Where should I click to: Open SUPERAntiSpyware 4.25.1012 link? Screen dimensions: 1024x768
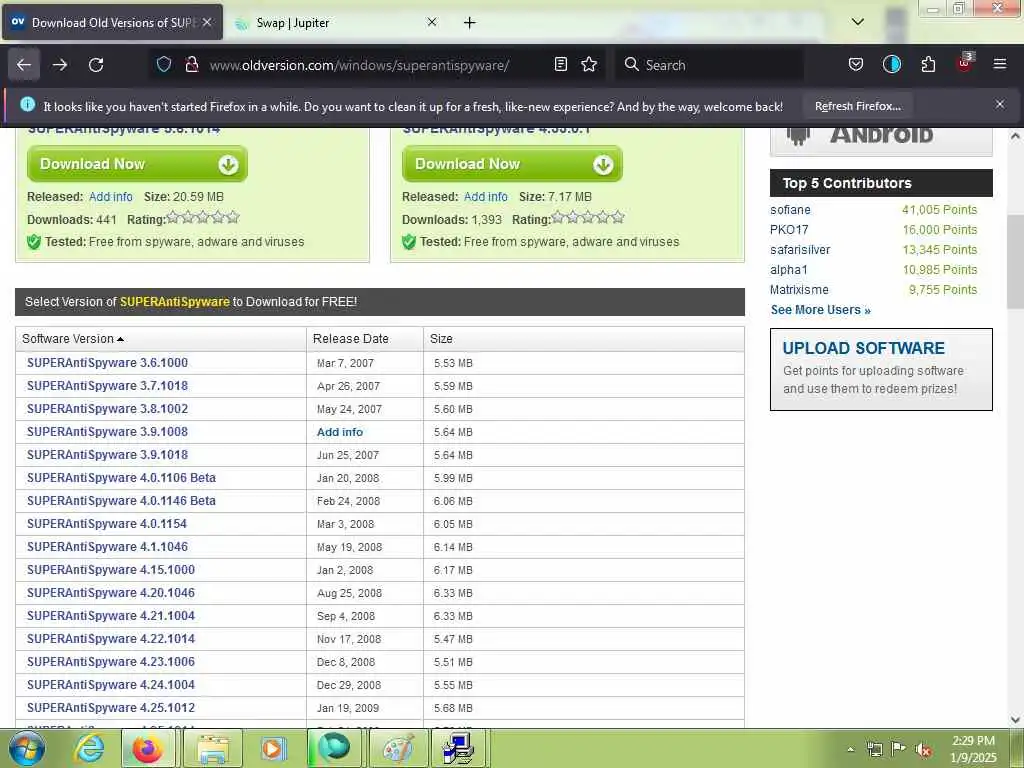[111, 708]
